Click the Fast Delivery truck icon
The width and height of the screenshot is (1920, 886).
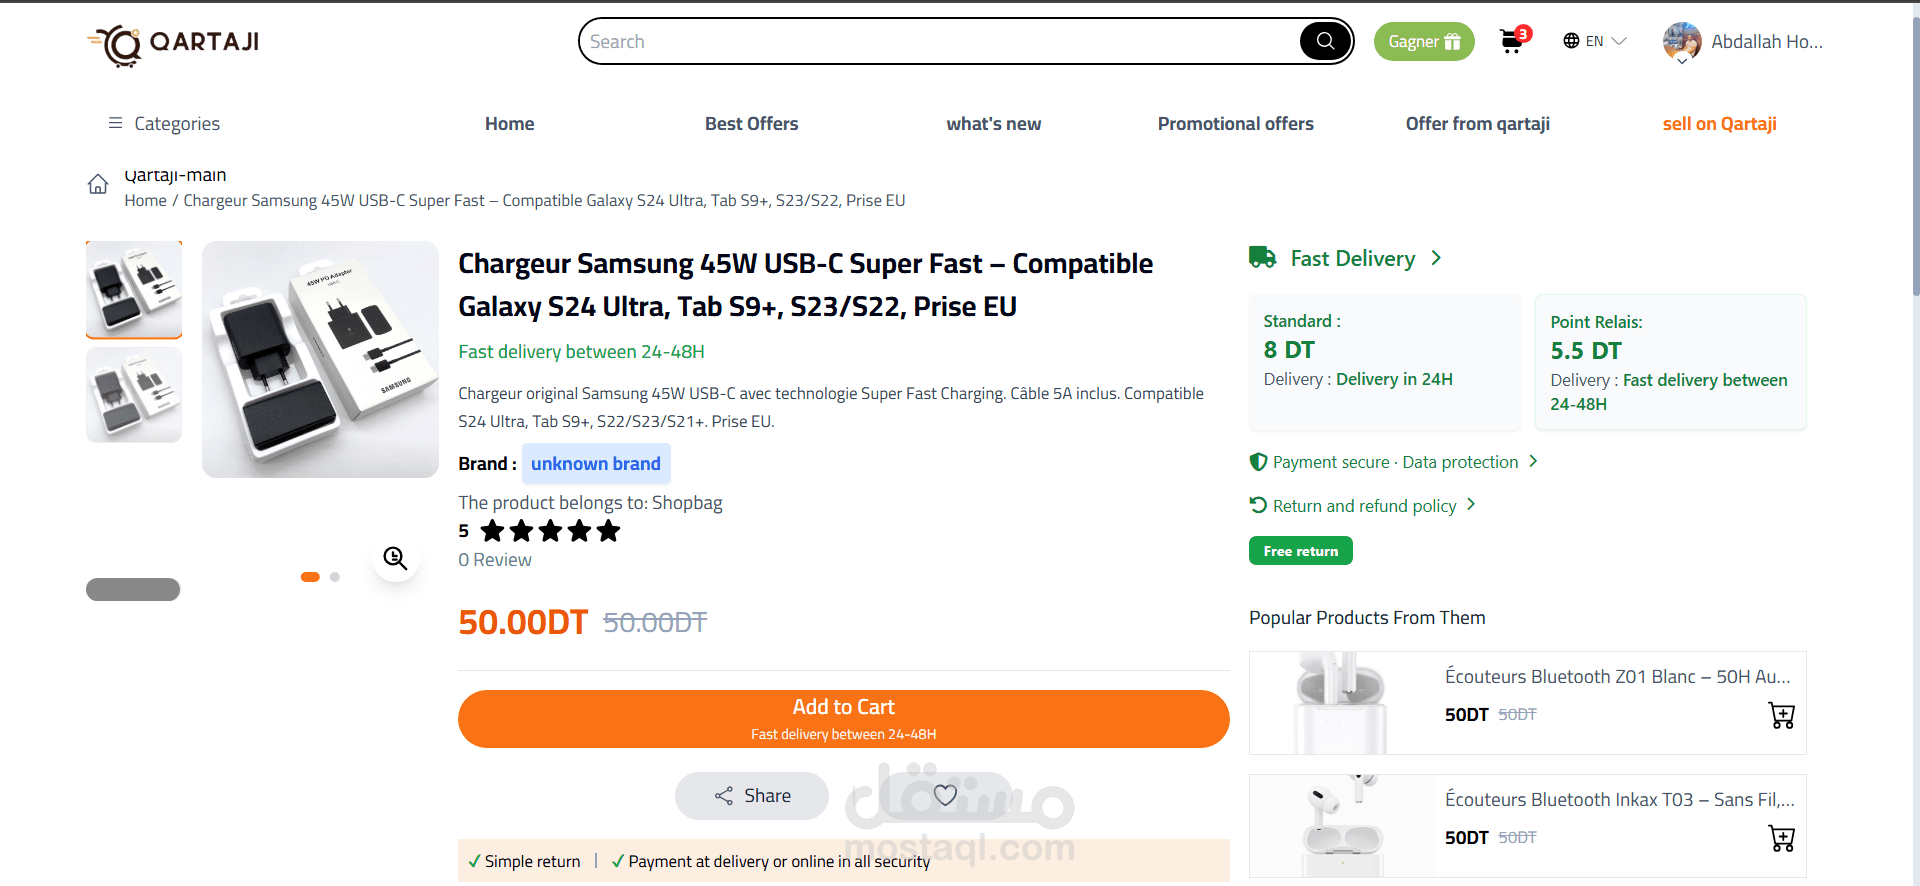point(1262,258)
